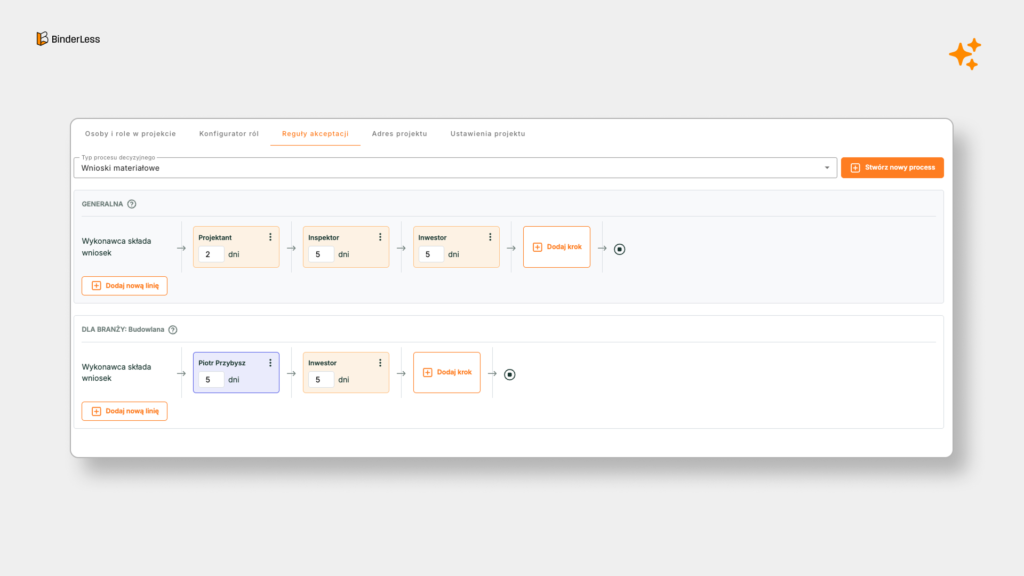
Task: Open three-dot menu on Projektant step
Action: (x=270, y=237)
